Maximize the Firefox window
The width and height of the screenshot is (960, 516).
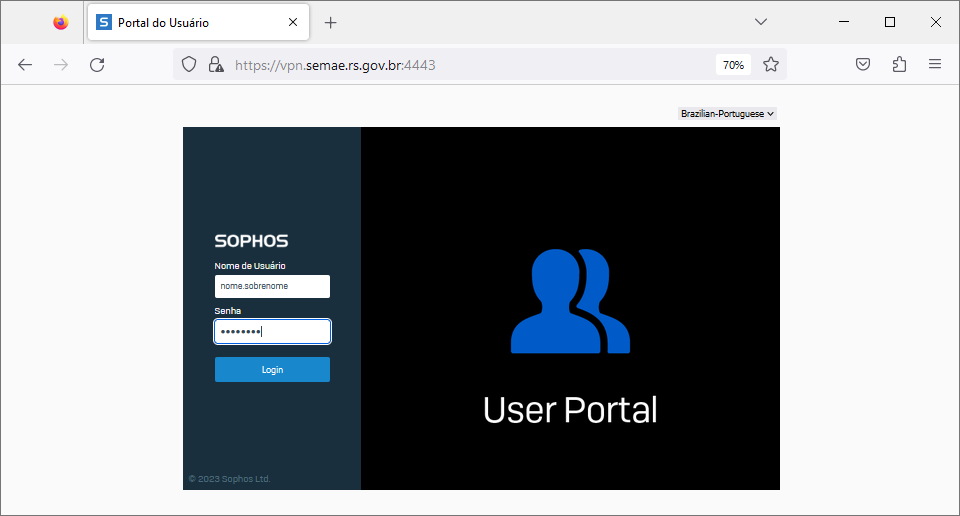(x=890, y=22)
